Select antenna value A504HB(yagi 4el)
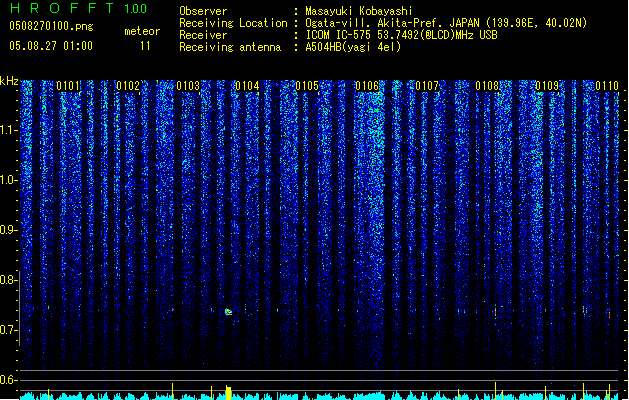 click(353, 47)
